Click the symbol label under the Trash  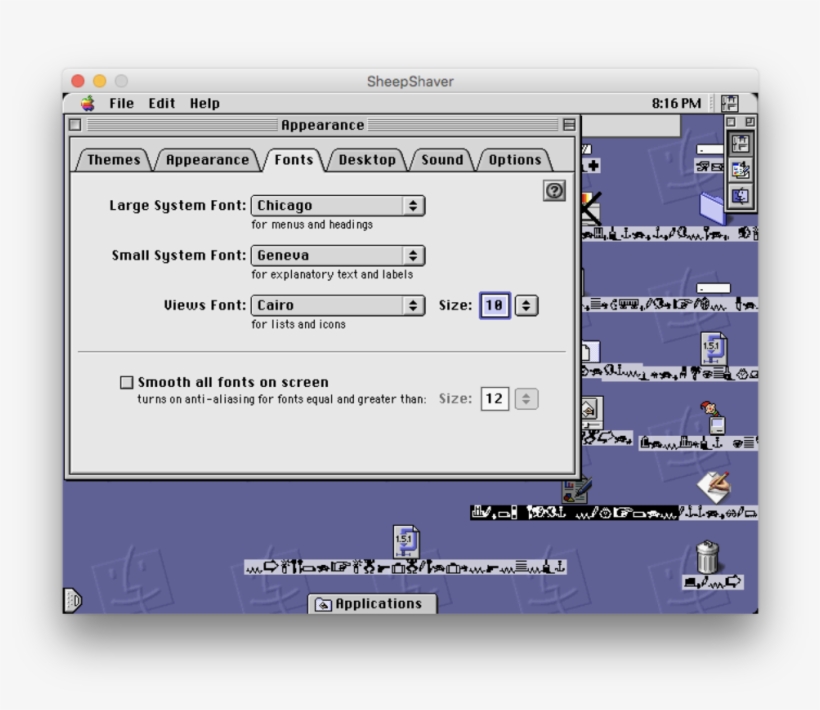[x=713, y=582]
